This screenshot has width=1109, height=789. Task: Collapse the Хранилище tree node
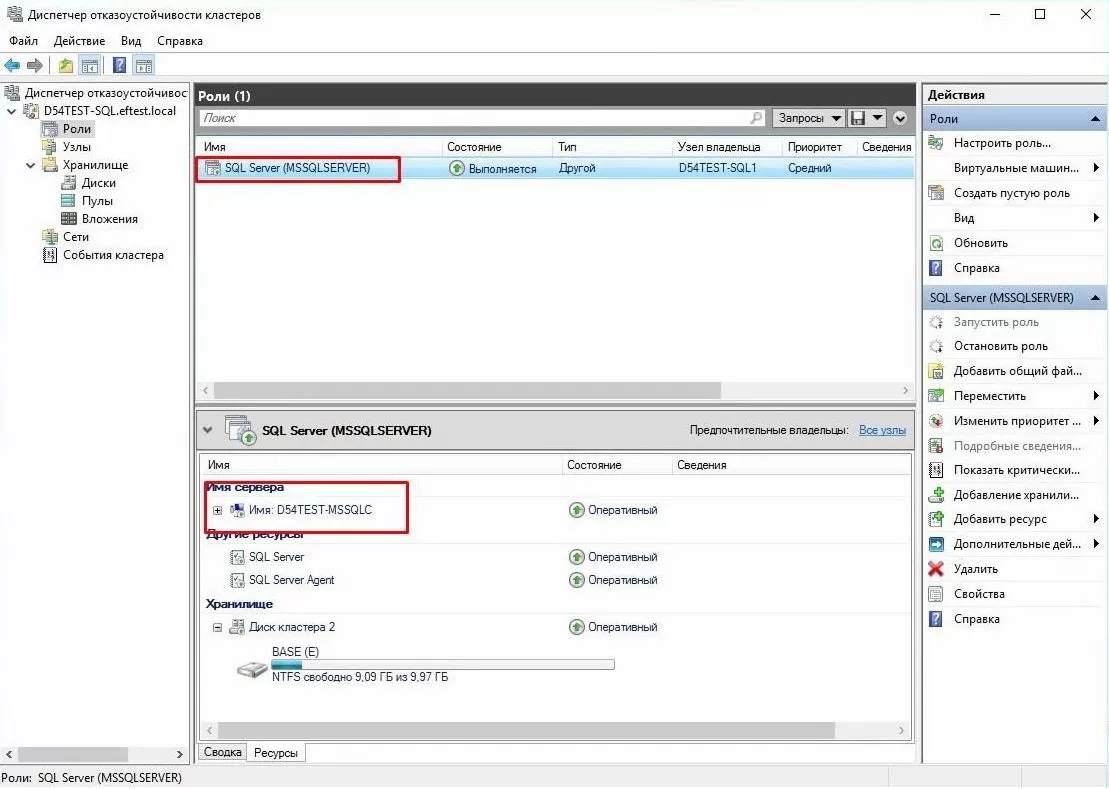click(30, 165)
